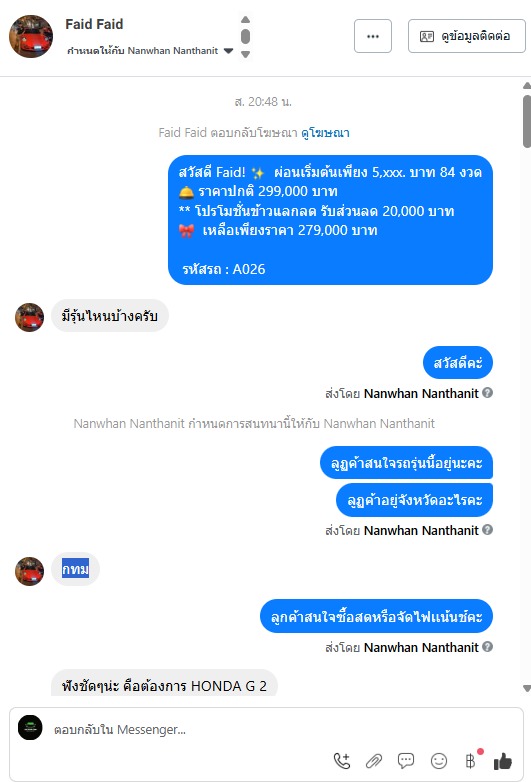Screen dimensions: 531x782
Task: Click the help icon under สวัสดีค่ะ message
Action: tap(488, 393)
